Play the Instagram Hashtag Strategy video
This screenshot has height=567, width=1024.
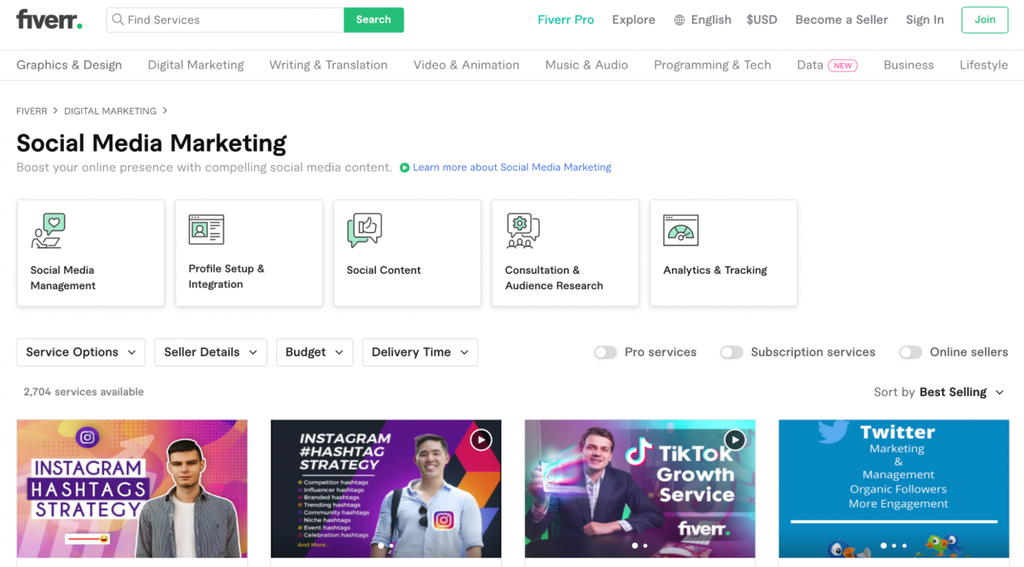481,440
